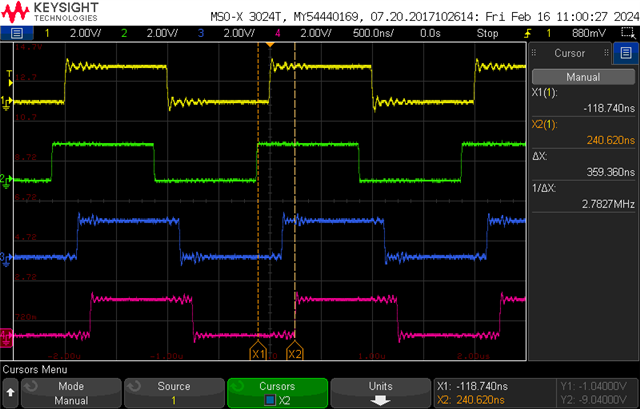Viewport: 640px width, 409px height.
Task: Open the Source 1 softkey
Action: 174,393
